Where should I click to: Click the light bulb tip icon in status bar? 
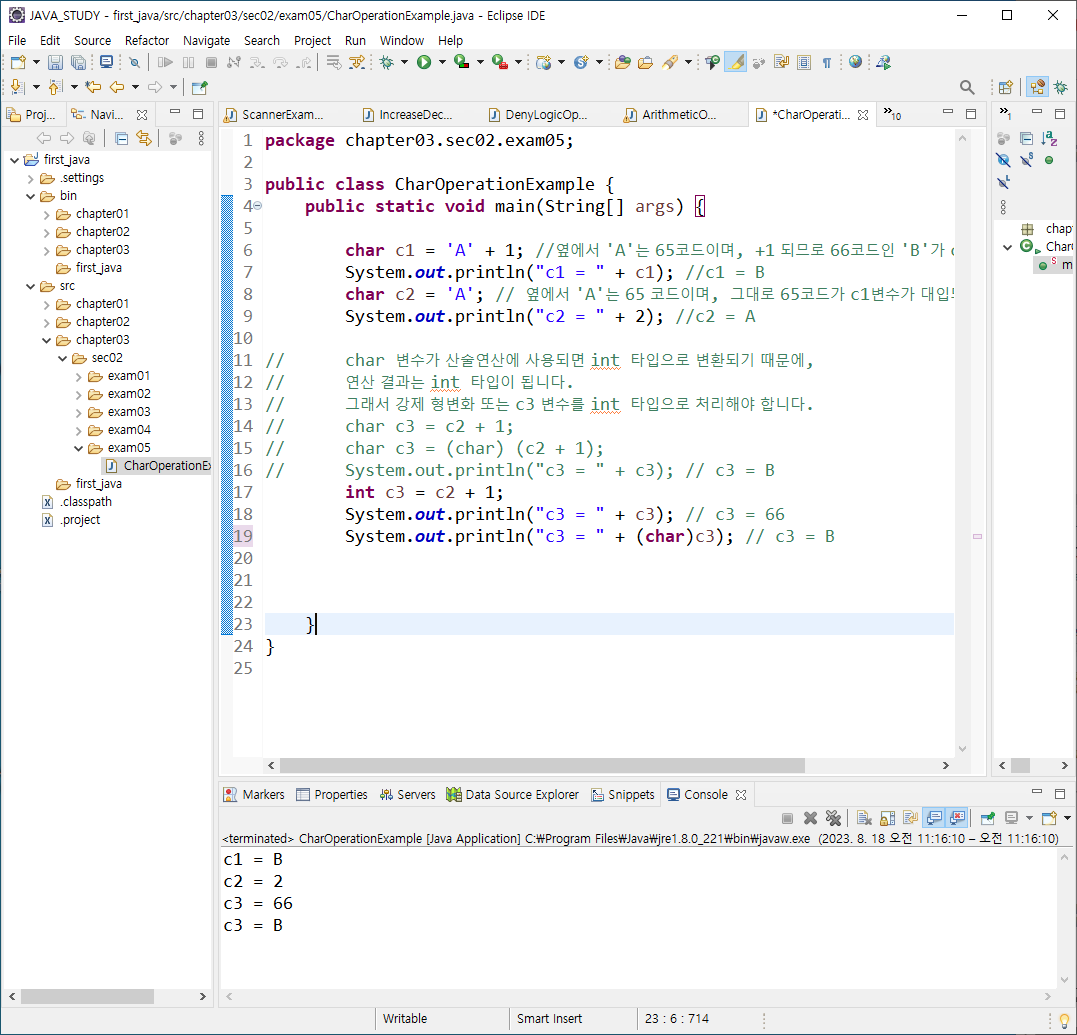click(1064, 1020)
